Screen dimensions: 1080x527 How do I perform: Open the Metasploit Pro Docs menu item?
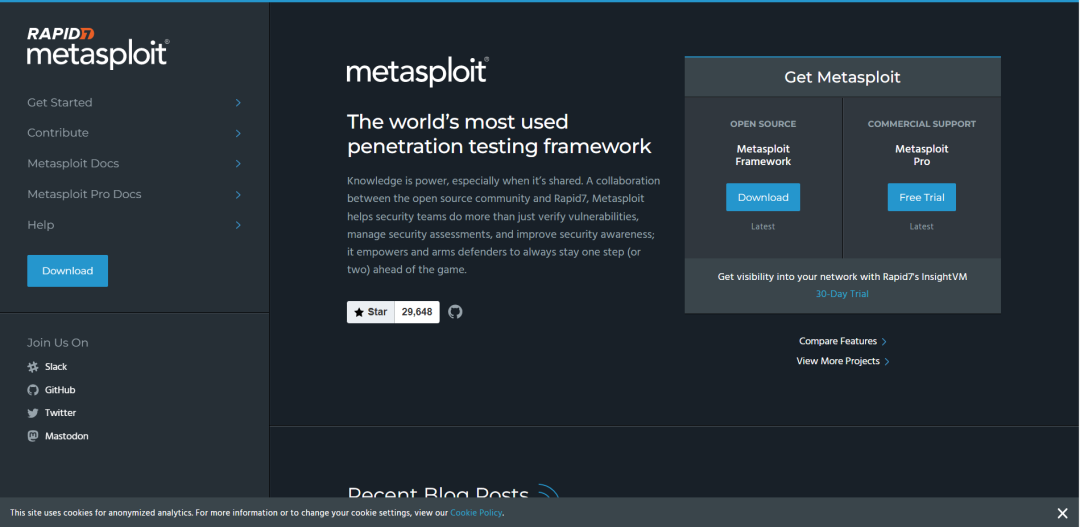(x=84, y=194)
